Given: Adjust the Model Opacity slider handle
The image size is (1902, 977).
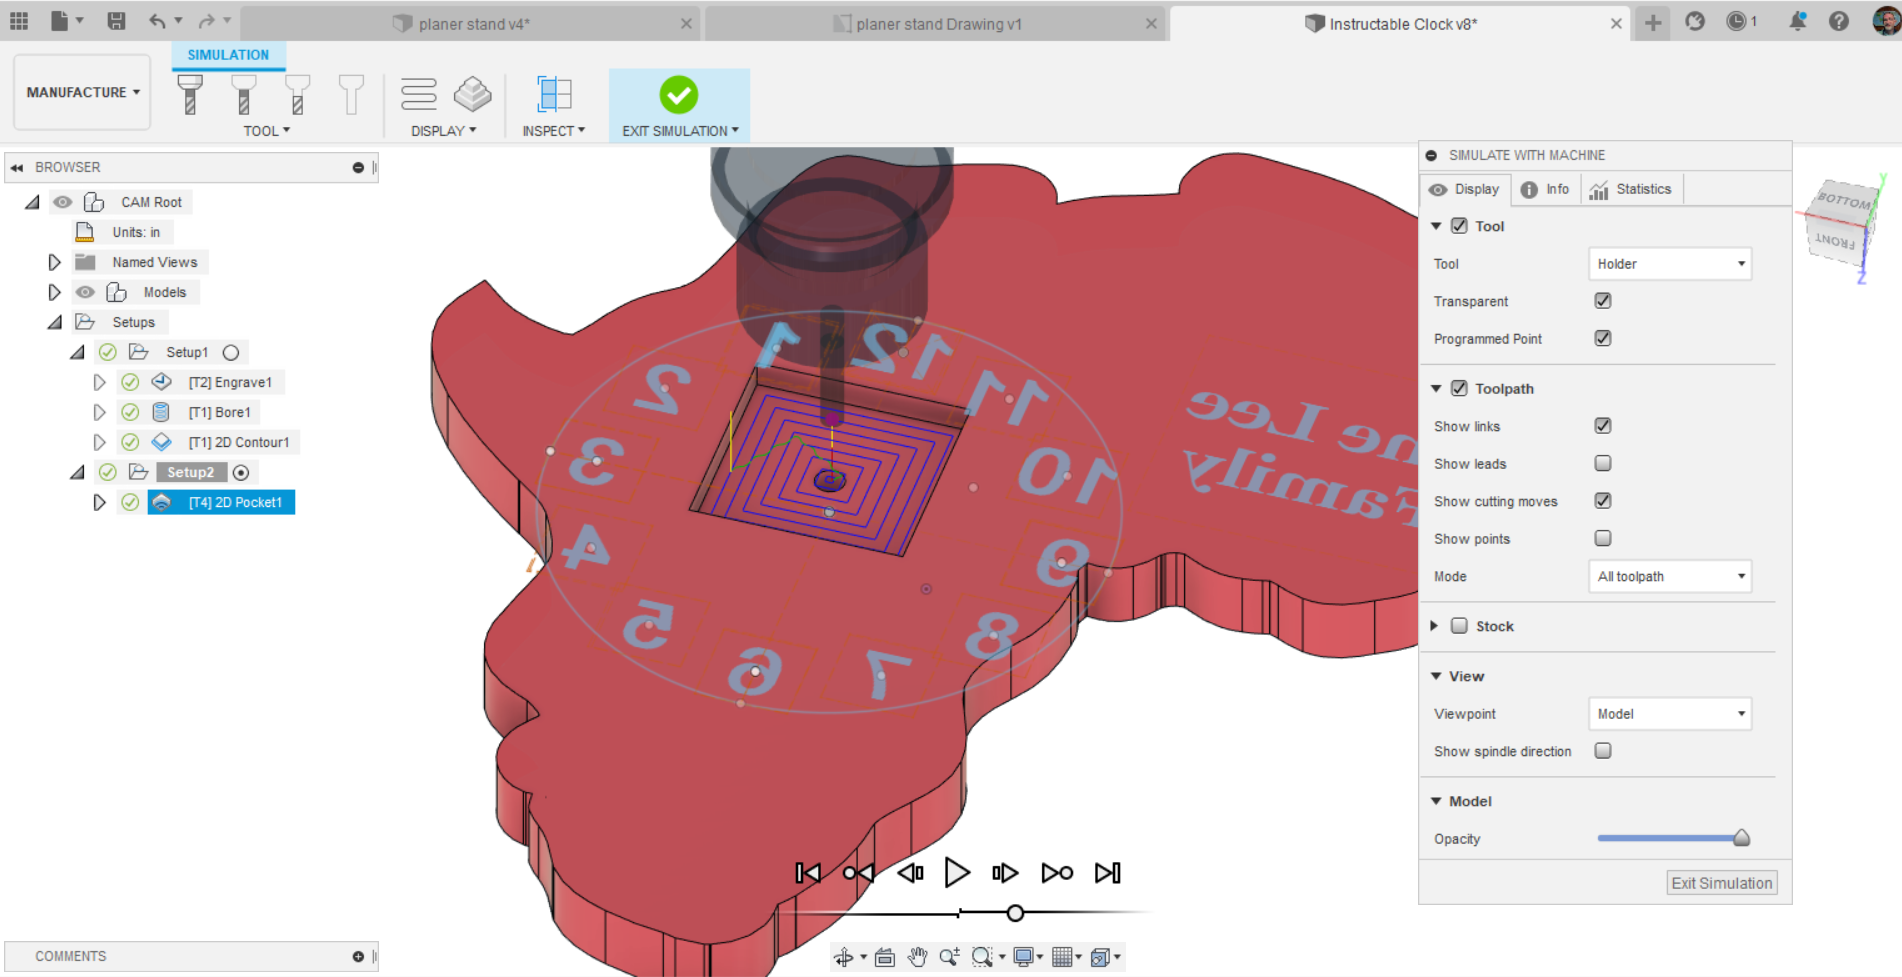Looking at the screenshot, I should (x=1741, y=838).
